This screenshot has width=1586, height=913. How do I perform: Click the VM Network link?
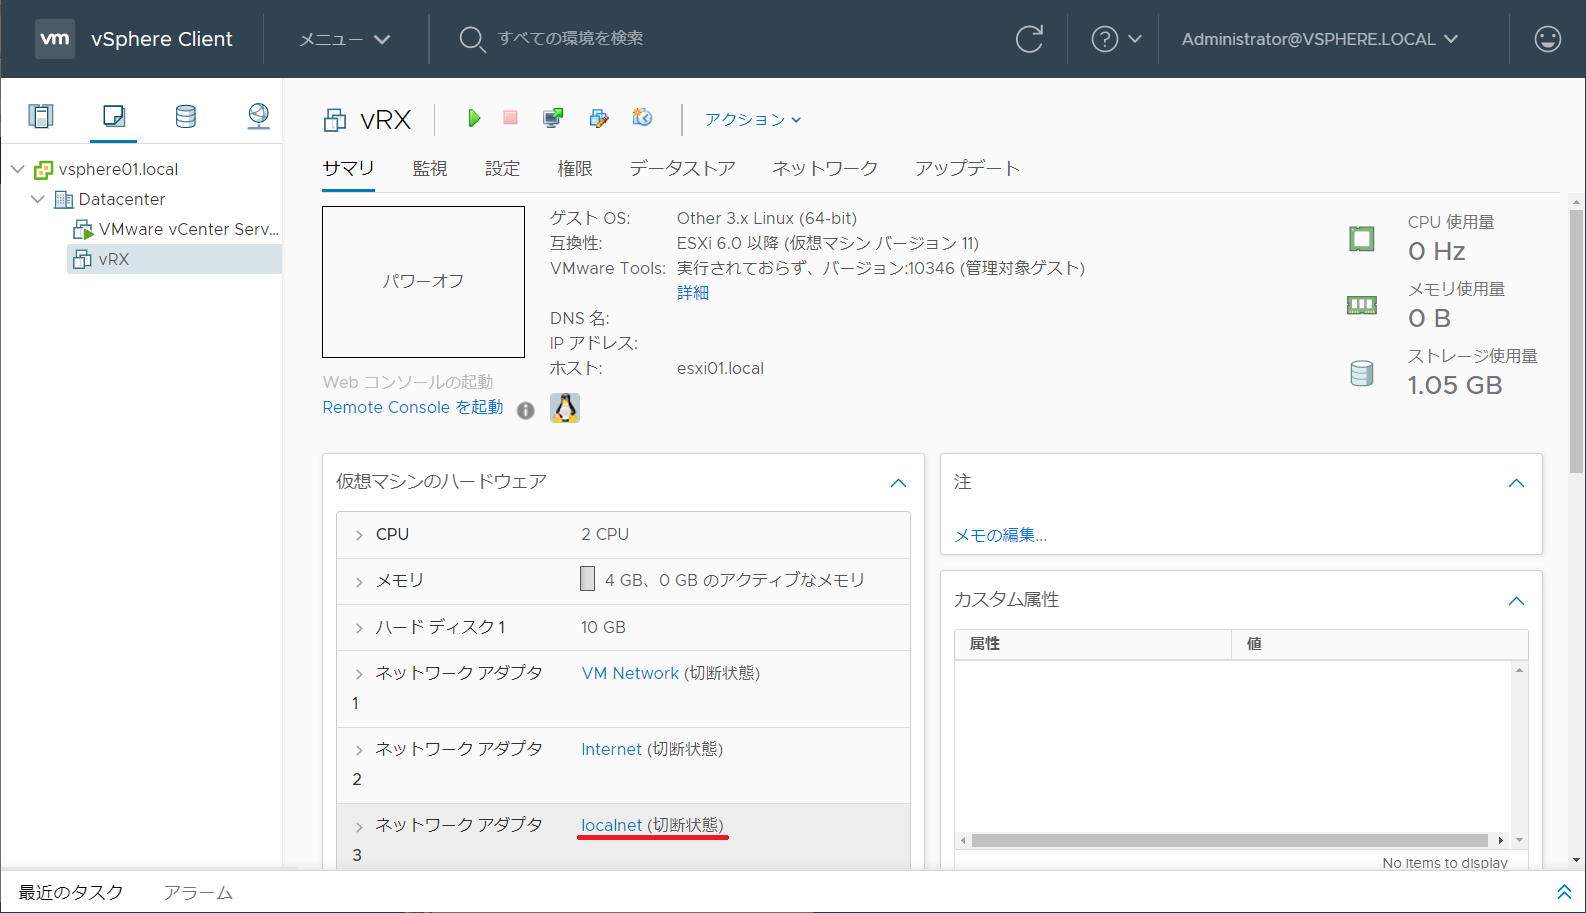click(x=630, y=673)
